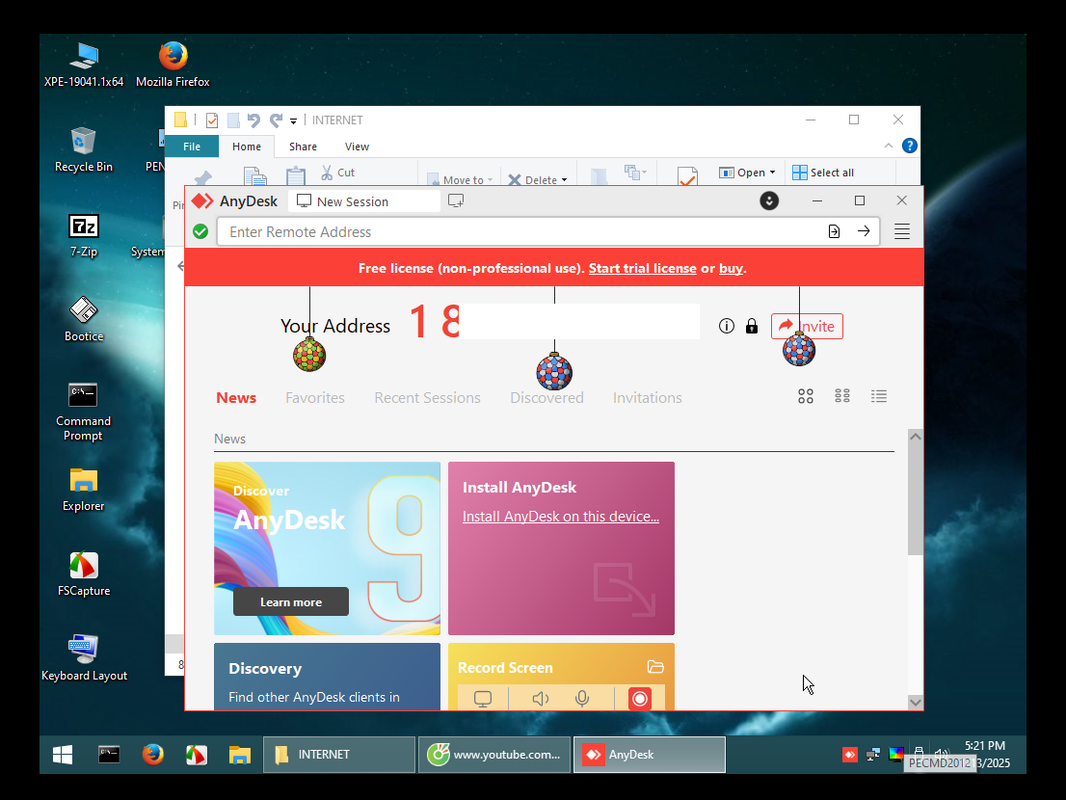This screenshot has height=800, width=1066.
Task: Click the AnyDesk news scrollbar up arrow
Action: pyautogui.click(x=915, y=436)
